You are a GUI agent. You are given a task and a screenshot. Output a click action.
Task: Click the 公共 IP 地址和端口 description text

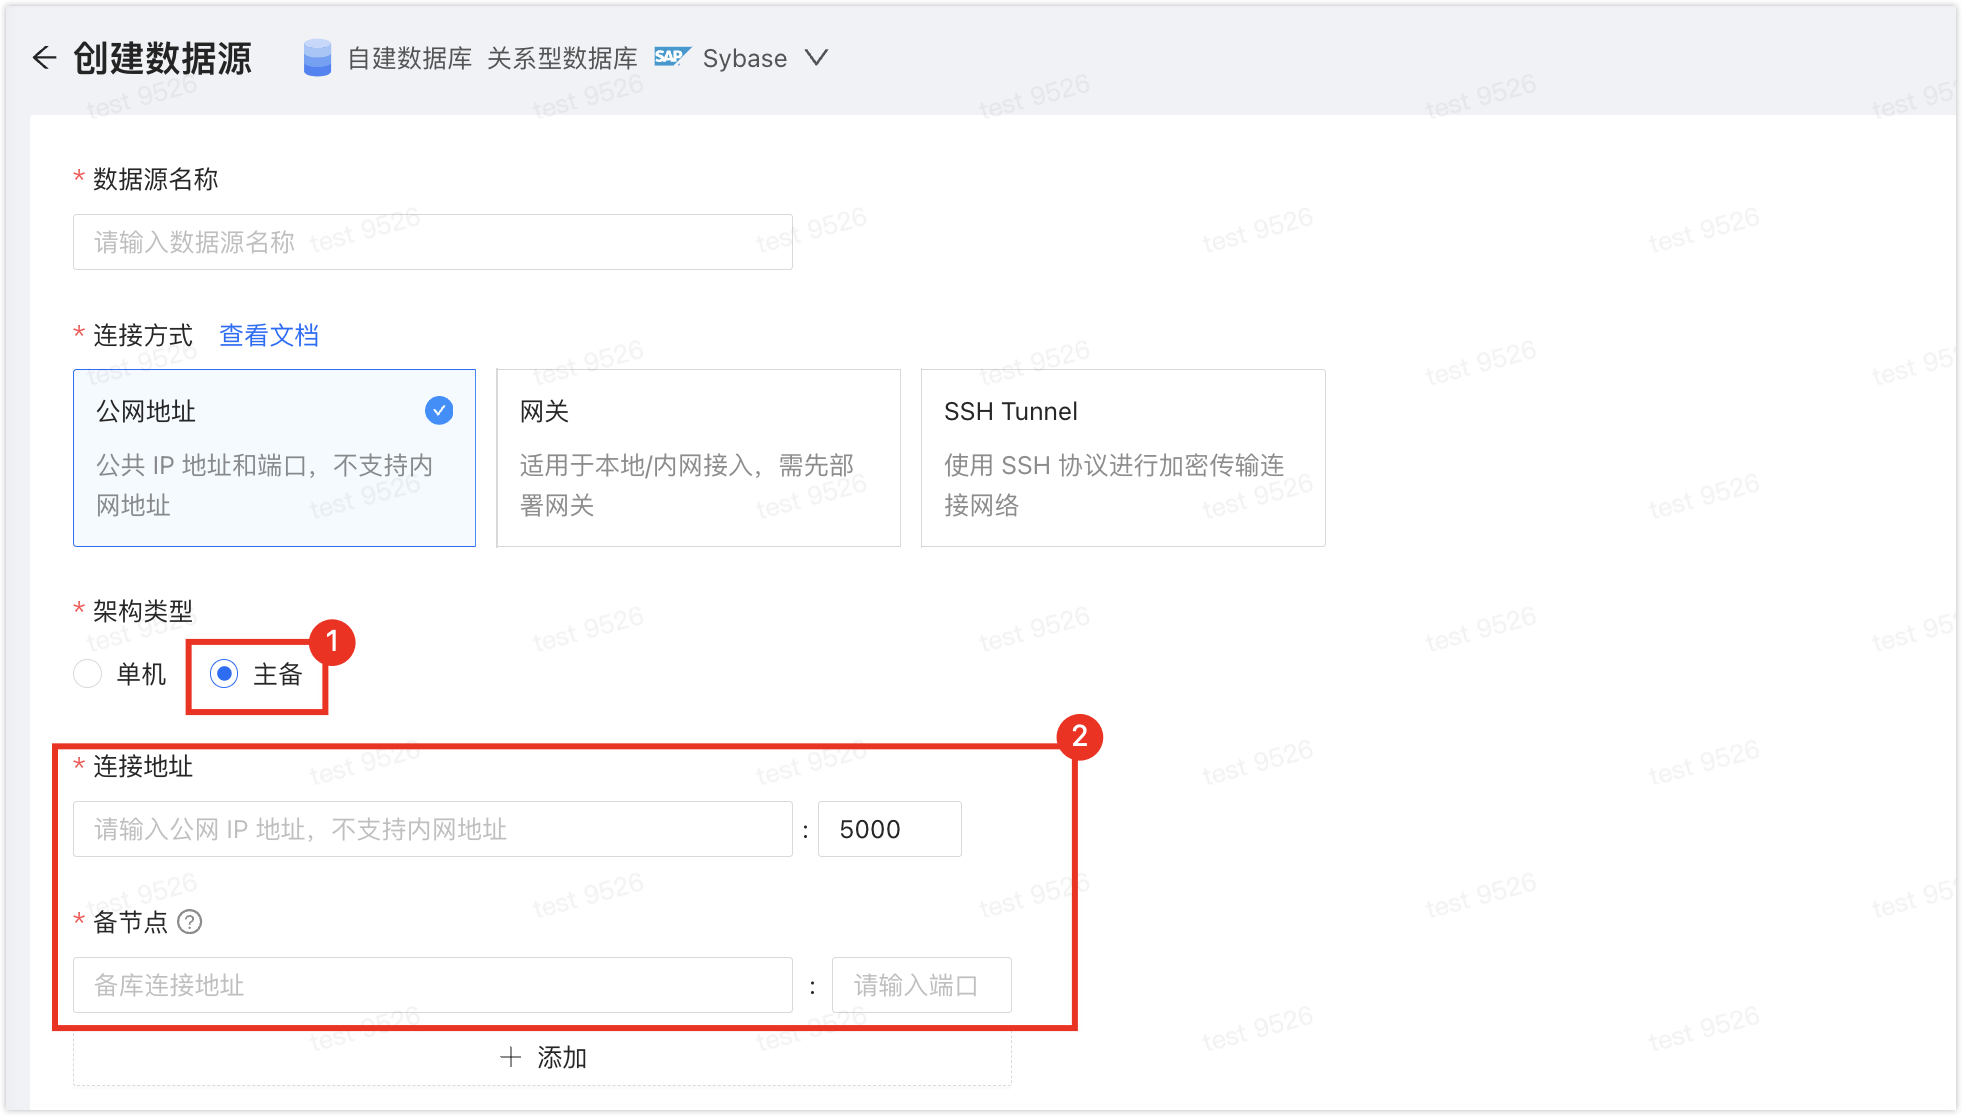264,485
